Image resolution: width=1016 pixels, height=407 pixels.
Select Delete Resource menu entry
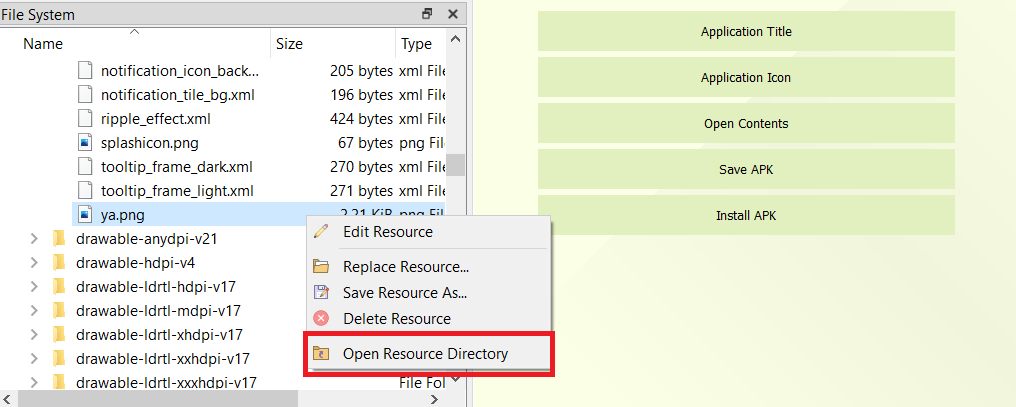coord(396,319)
